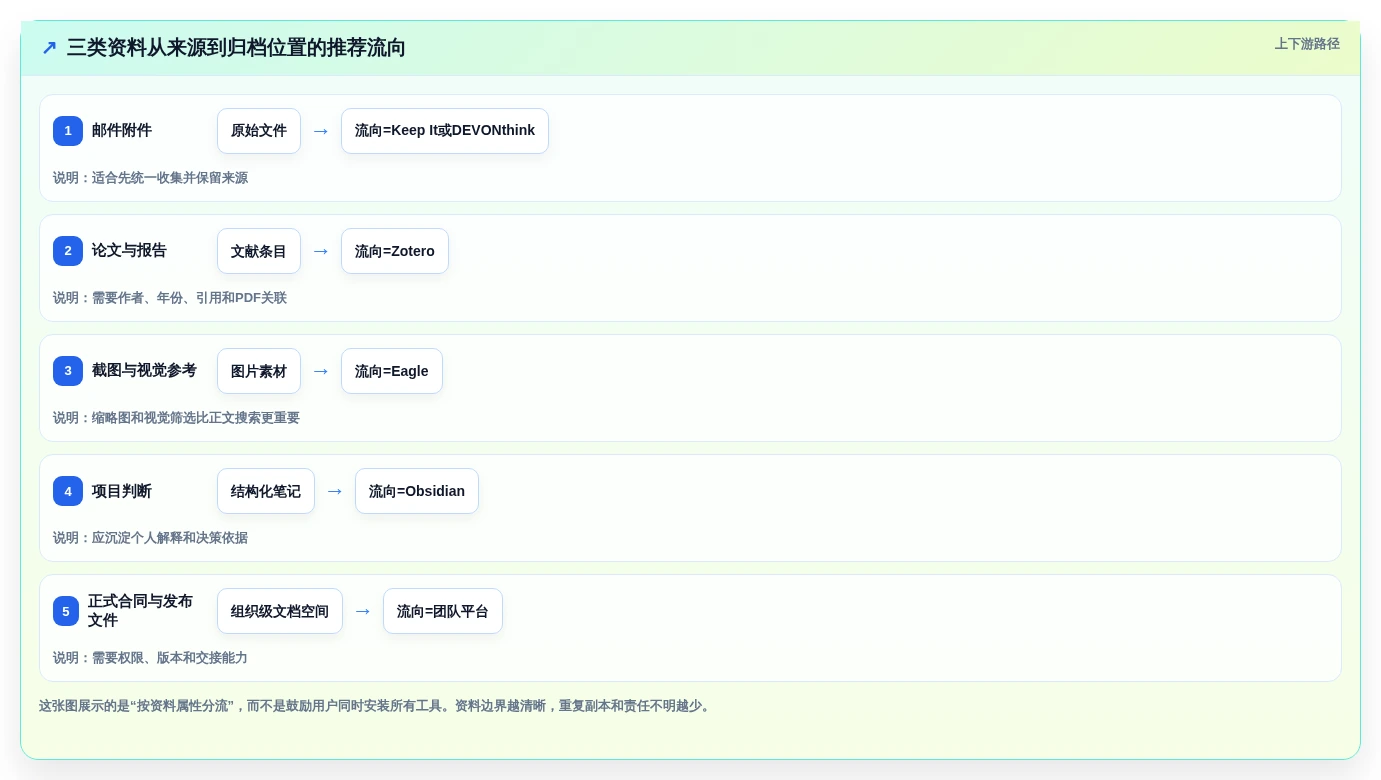
Task: Select step badge 3 for 截图与视觉参考
Action: coord(68,371)
